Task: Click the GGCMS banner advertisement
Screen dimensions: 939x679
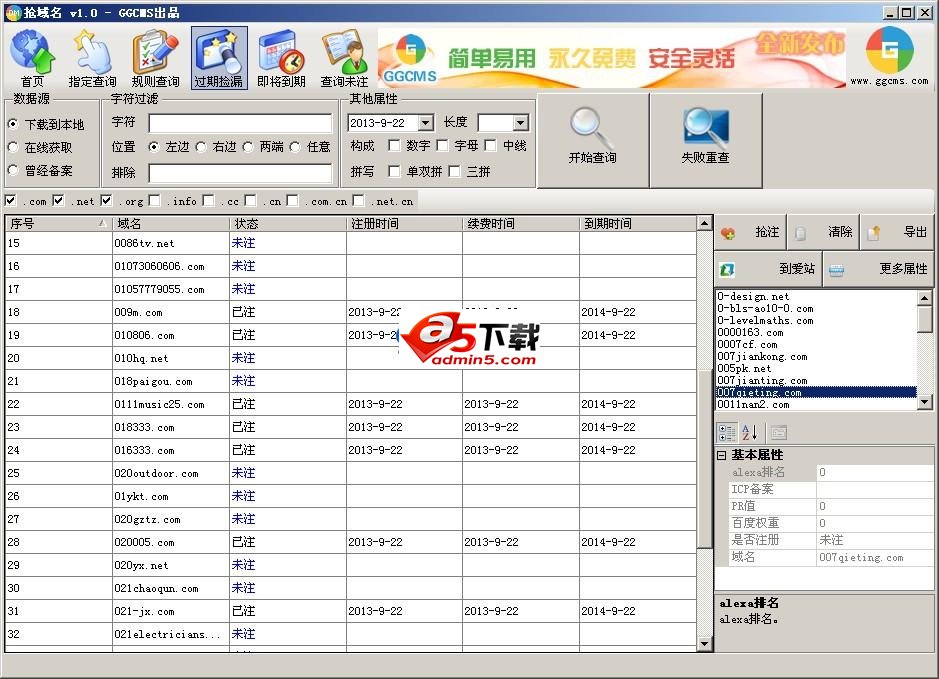Action: click(611, 58)
